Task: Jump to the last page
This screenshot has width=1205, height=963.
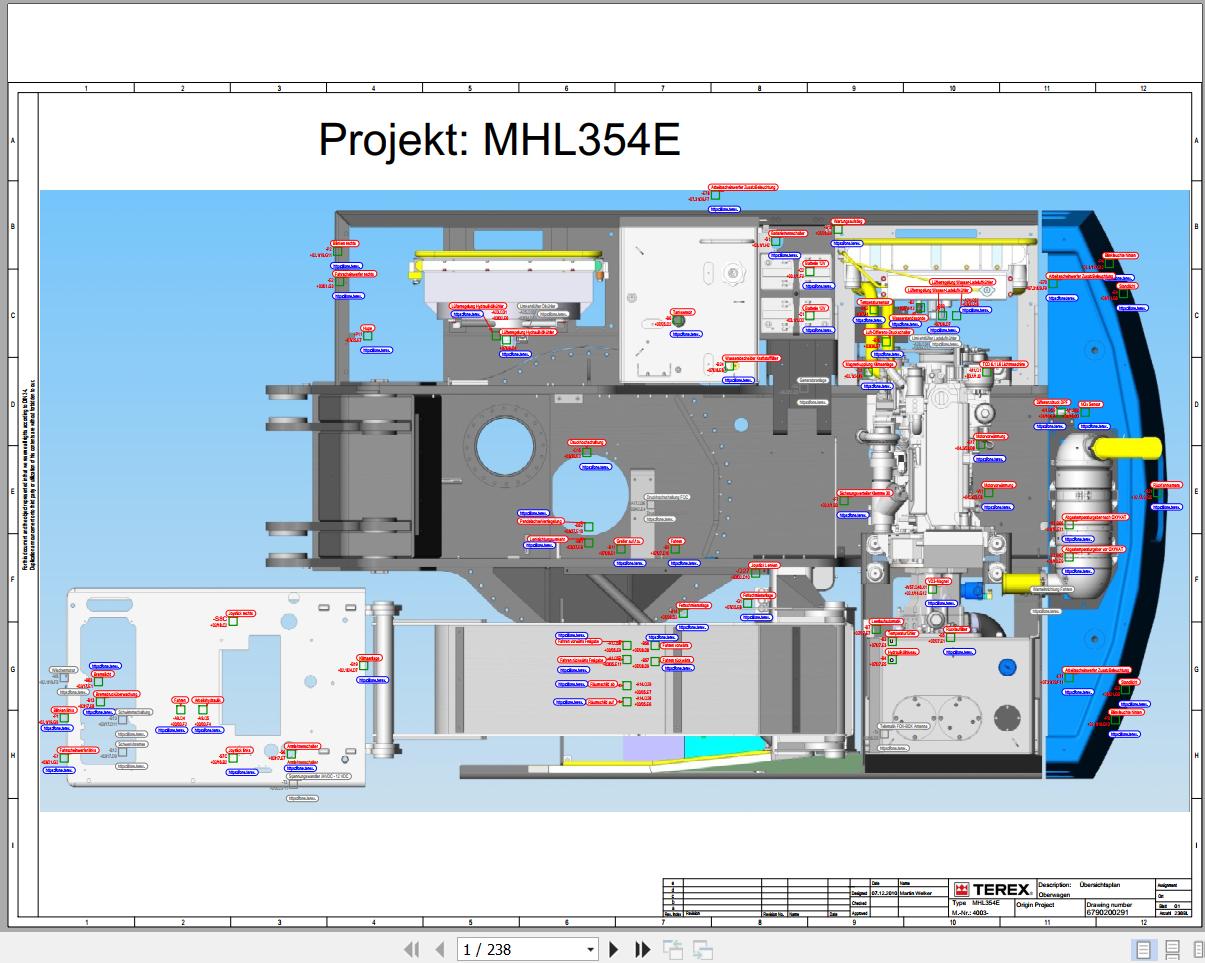Action: coord(643,949)
